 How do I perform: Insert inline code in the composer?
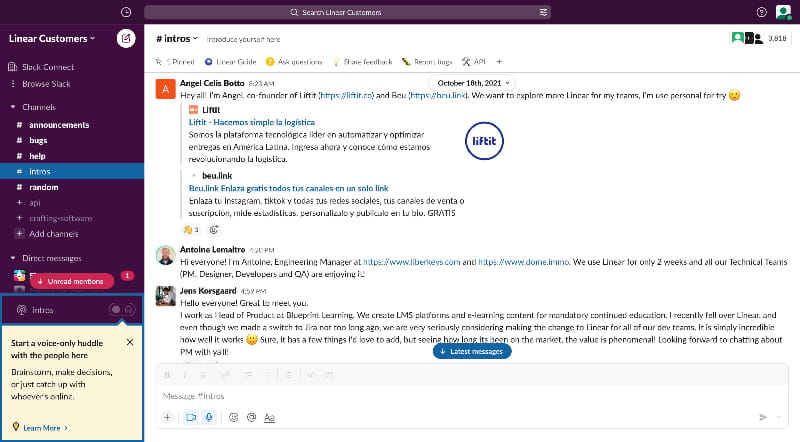[311, 375]
